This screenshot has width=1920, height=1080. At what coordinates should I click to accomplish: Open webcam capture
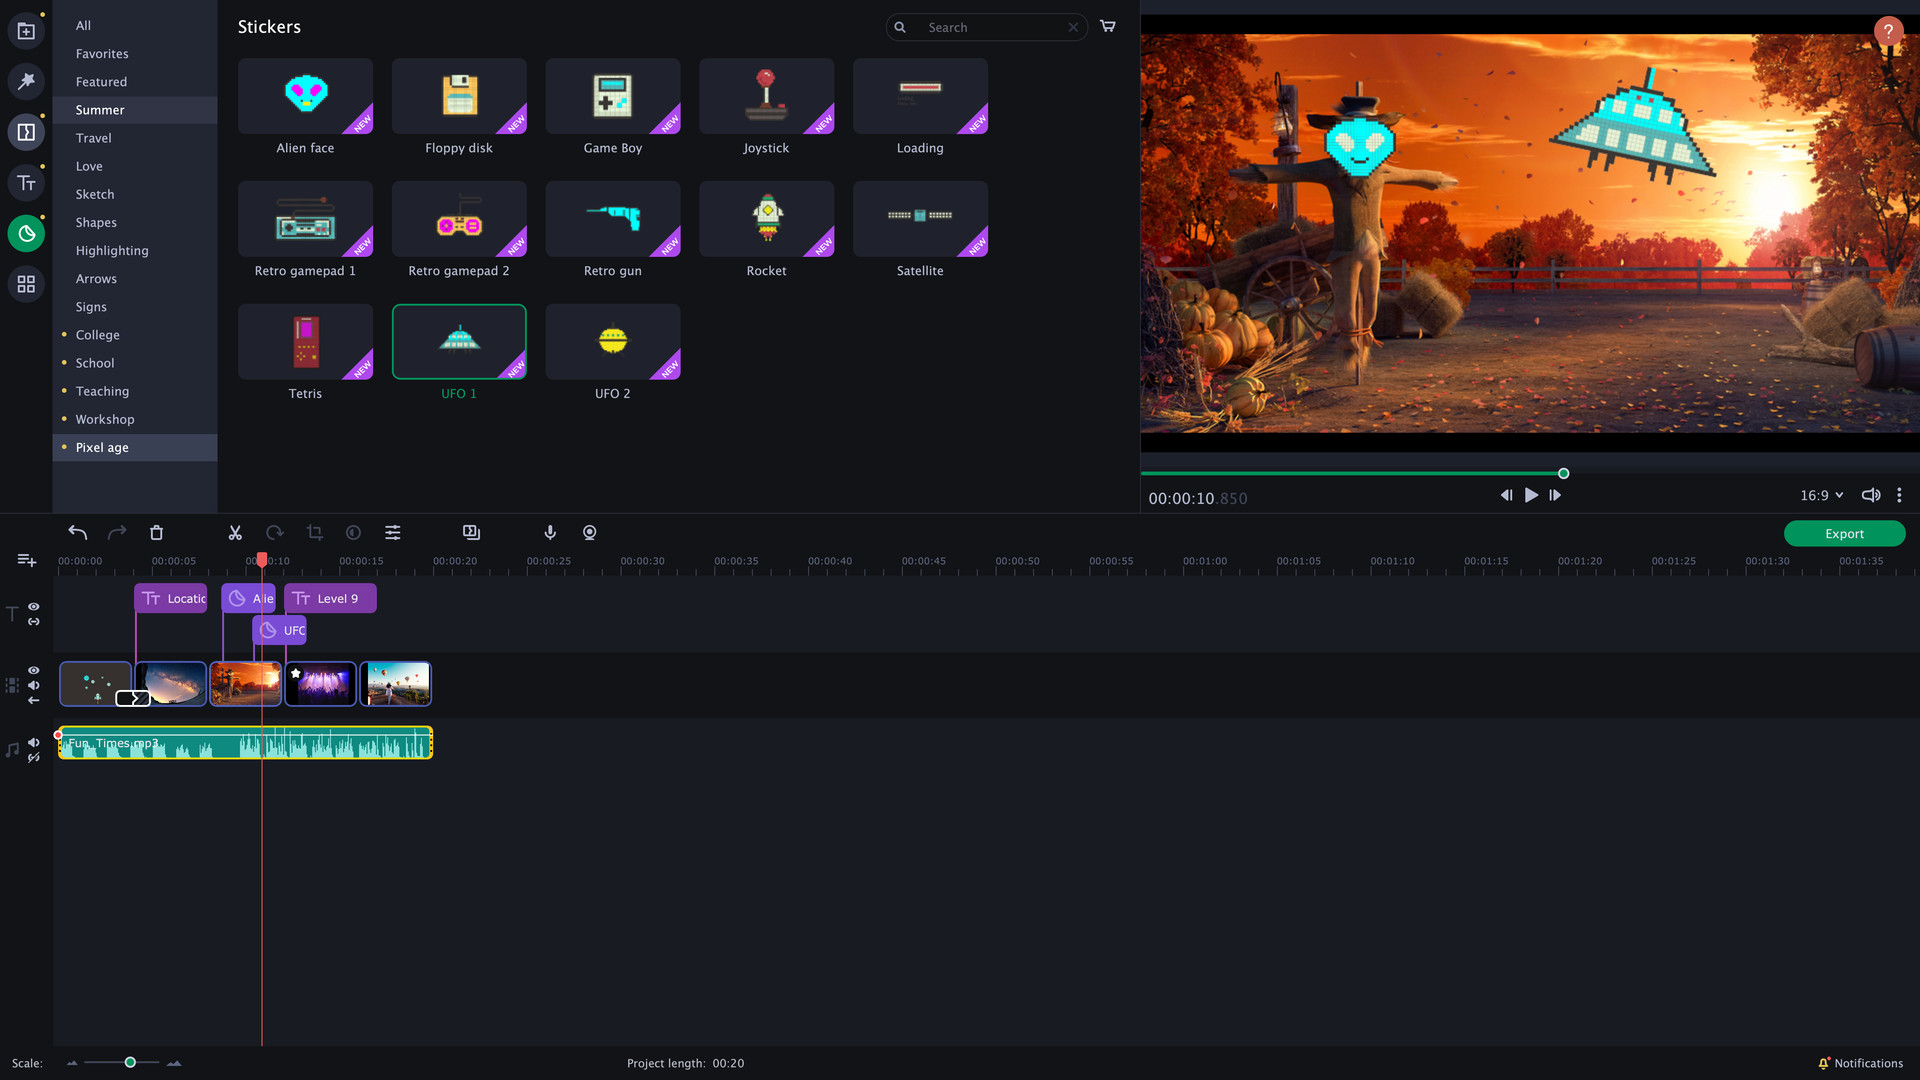589,533
